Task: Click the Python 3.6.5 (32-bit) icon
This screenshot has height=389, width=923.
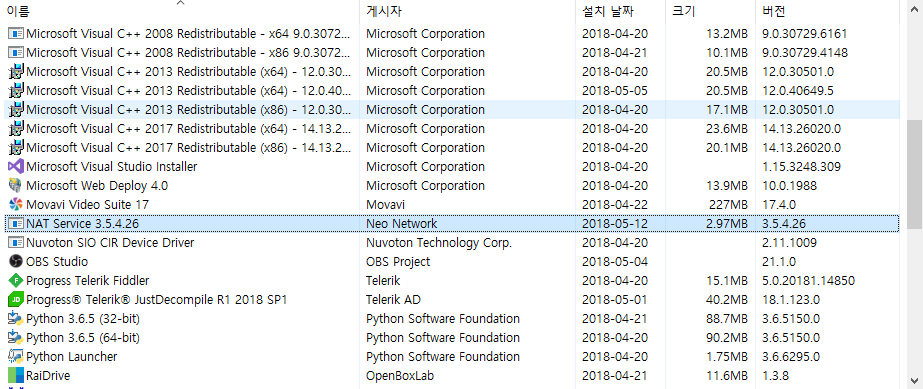Action: 16,318
